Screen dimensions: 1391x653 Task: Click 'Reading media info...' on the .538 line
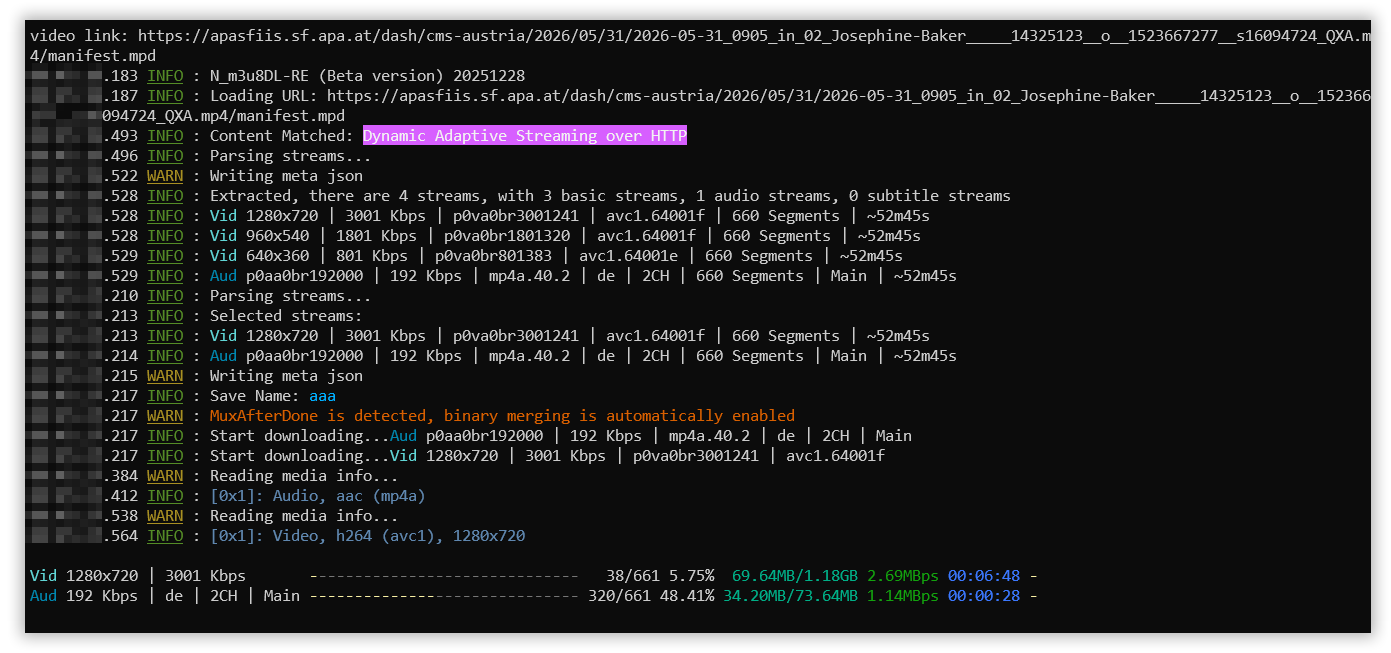pos(304,516)
